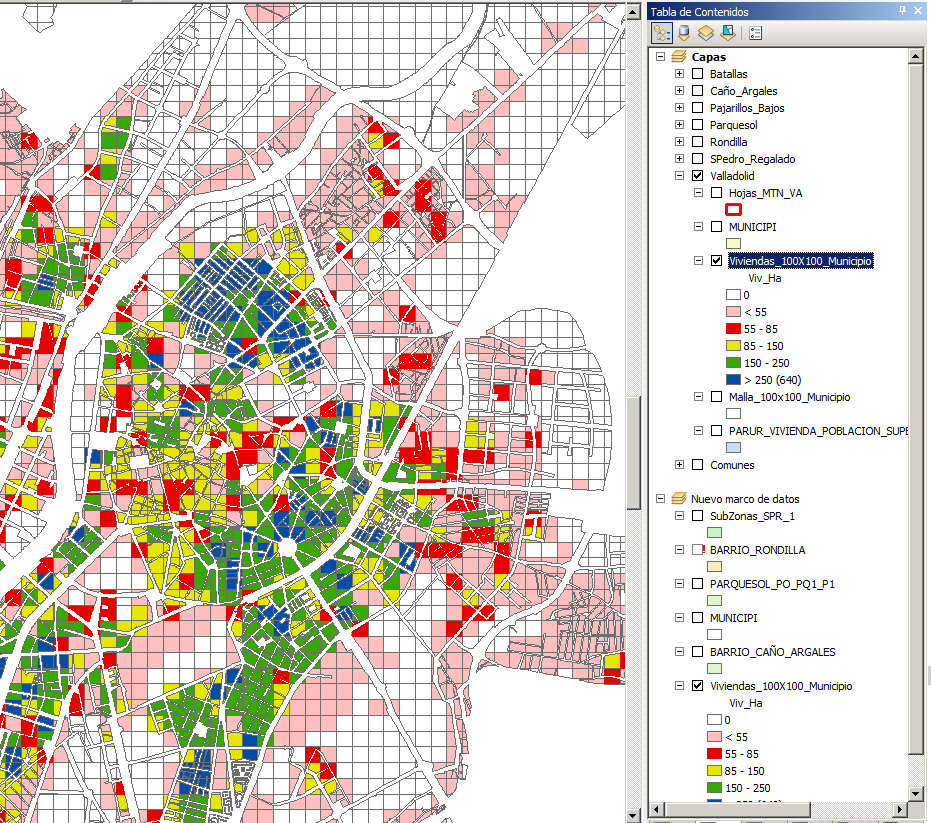The height and width of the screenshot is (823, 931).
Task: Select the highlighted Viviendas_100X100_Municipio layer name
Action: 800,261
